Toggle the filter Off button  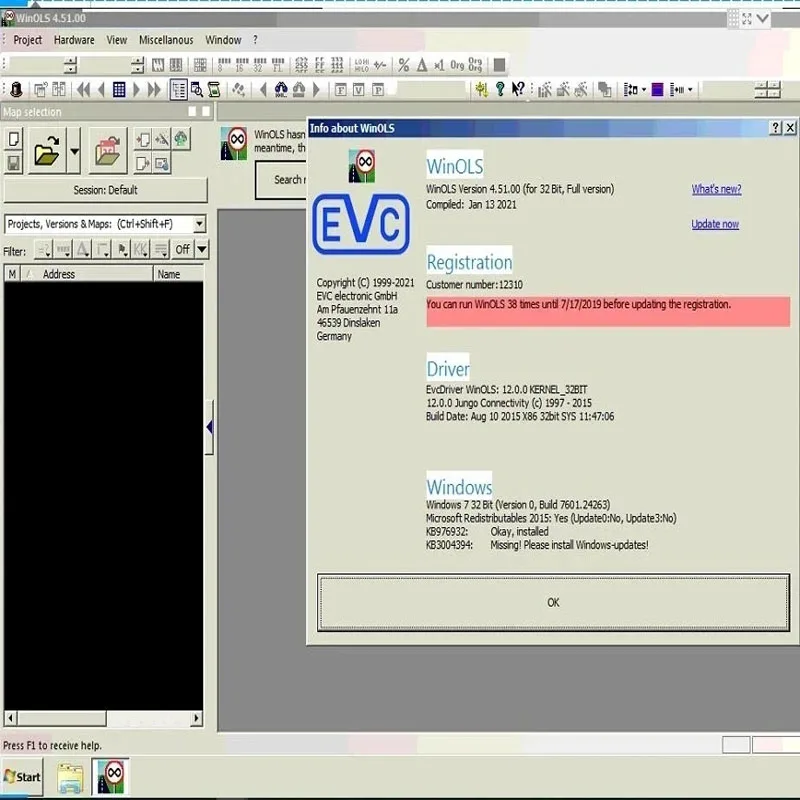tap(183, 249)
